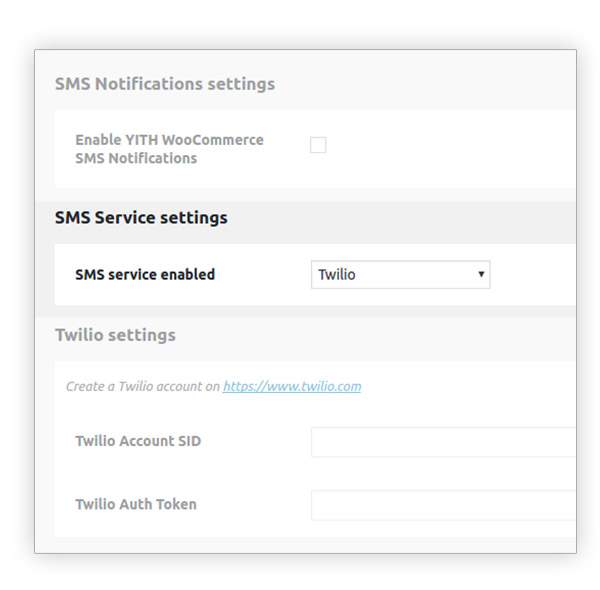
Task: Focus the Twilio Auth Token field
Action: 443,505
